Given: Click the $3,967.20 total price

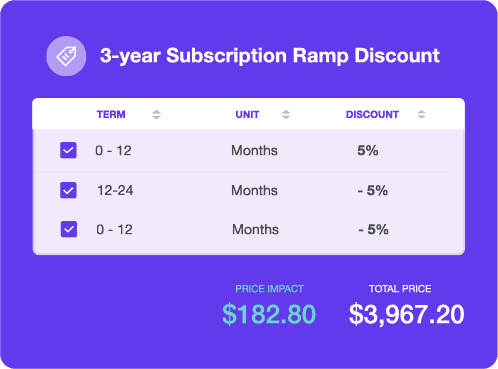Looking at the screenshot, I should (406, 314).
